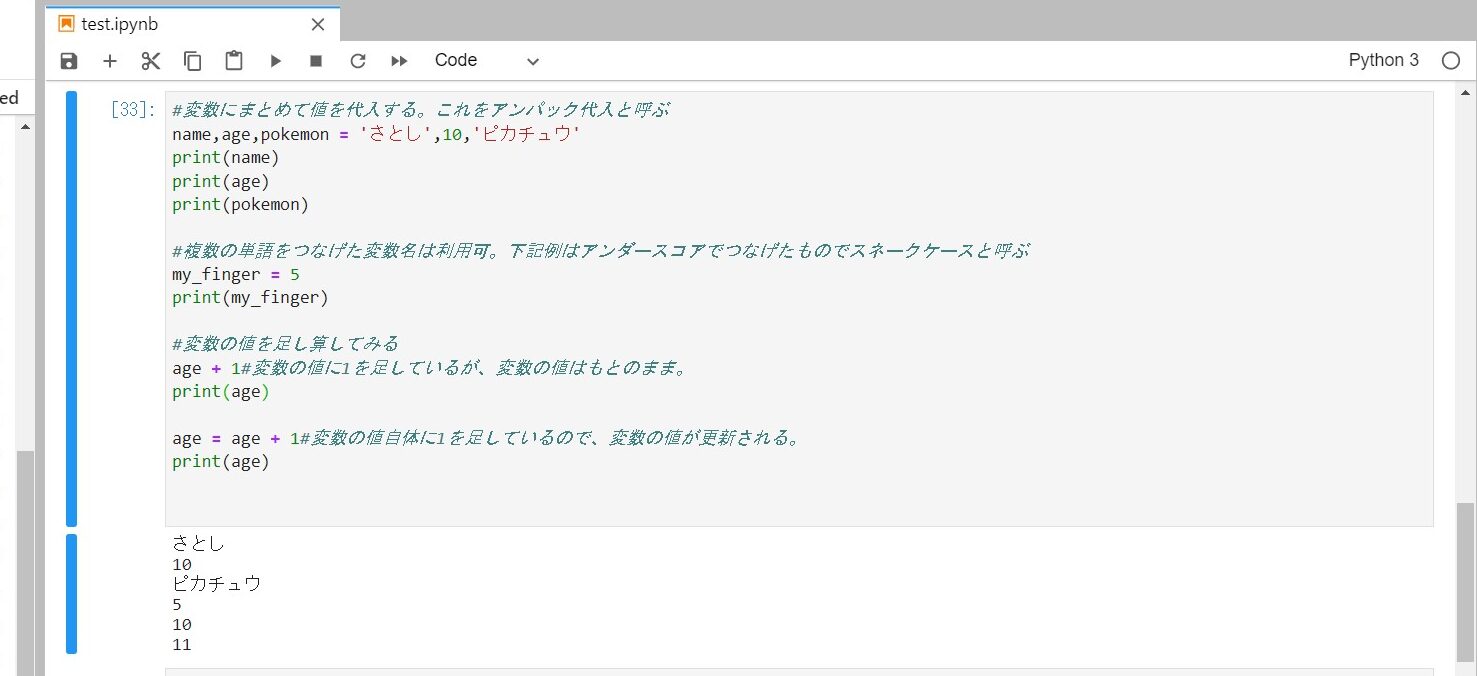This screenshot has height=676, width=1477.
Task: Click the empty cell below the output
Action: (799, 672)
